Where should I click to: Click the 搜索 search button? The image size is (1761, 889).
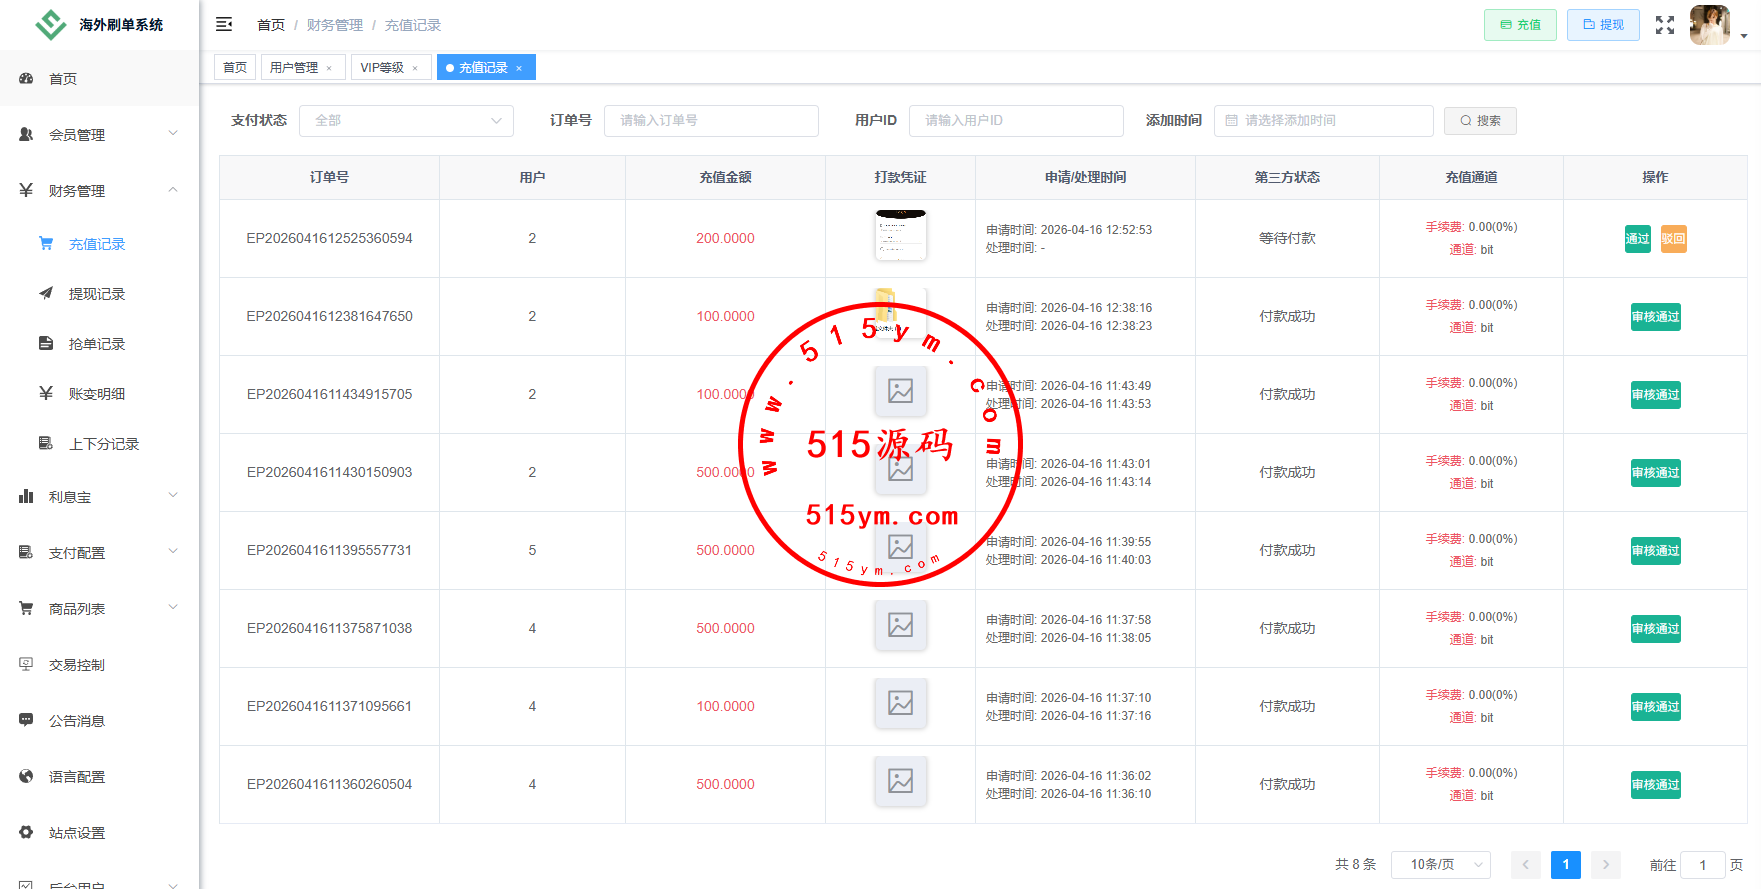1480,121
